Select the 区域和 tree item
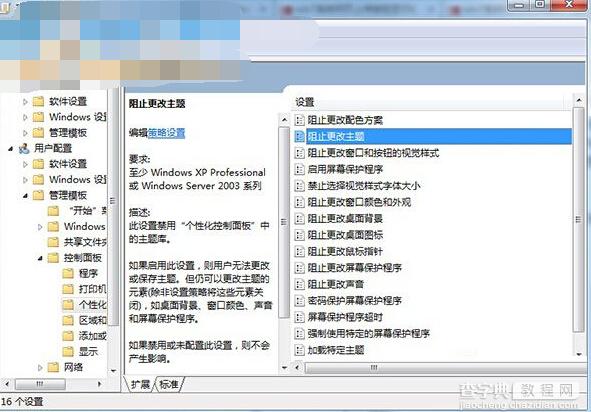Image resolution: width=591 pixels, height=412 pixels. coord(92,320)
